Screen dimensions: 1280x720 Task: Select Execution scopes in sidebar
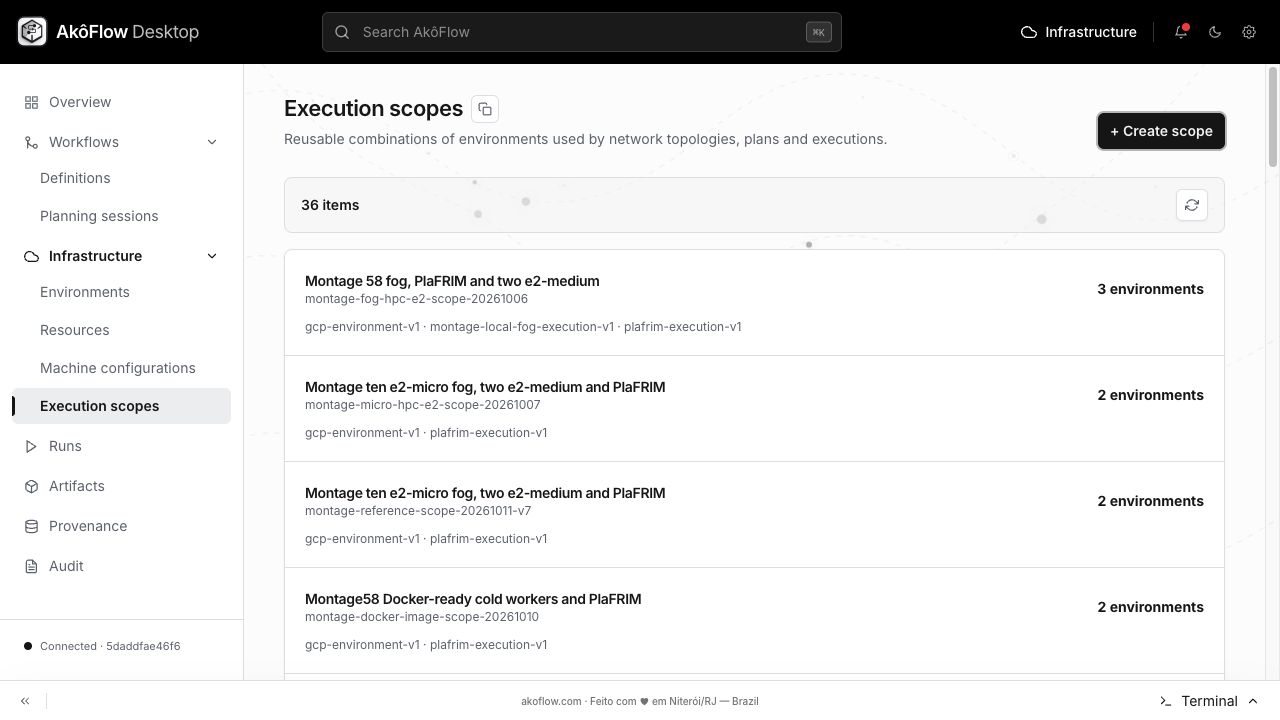tap(121, 406)
